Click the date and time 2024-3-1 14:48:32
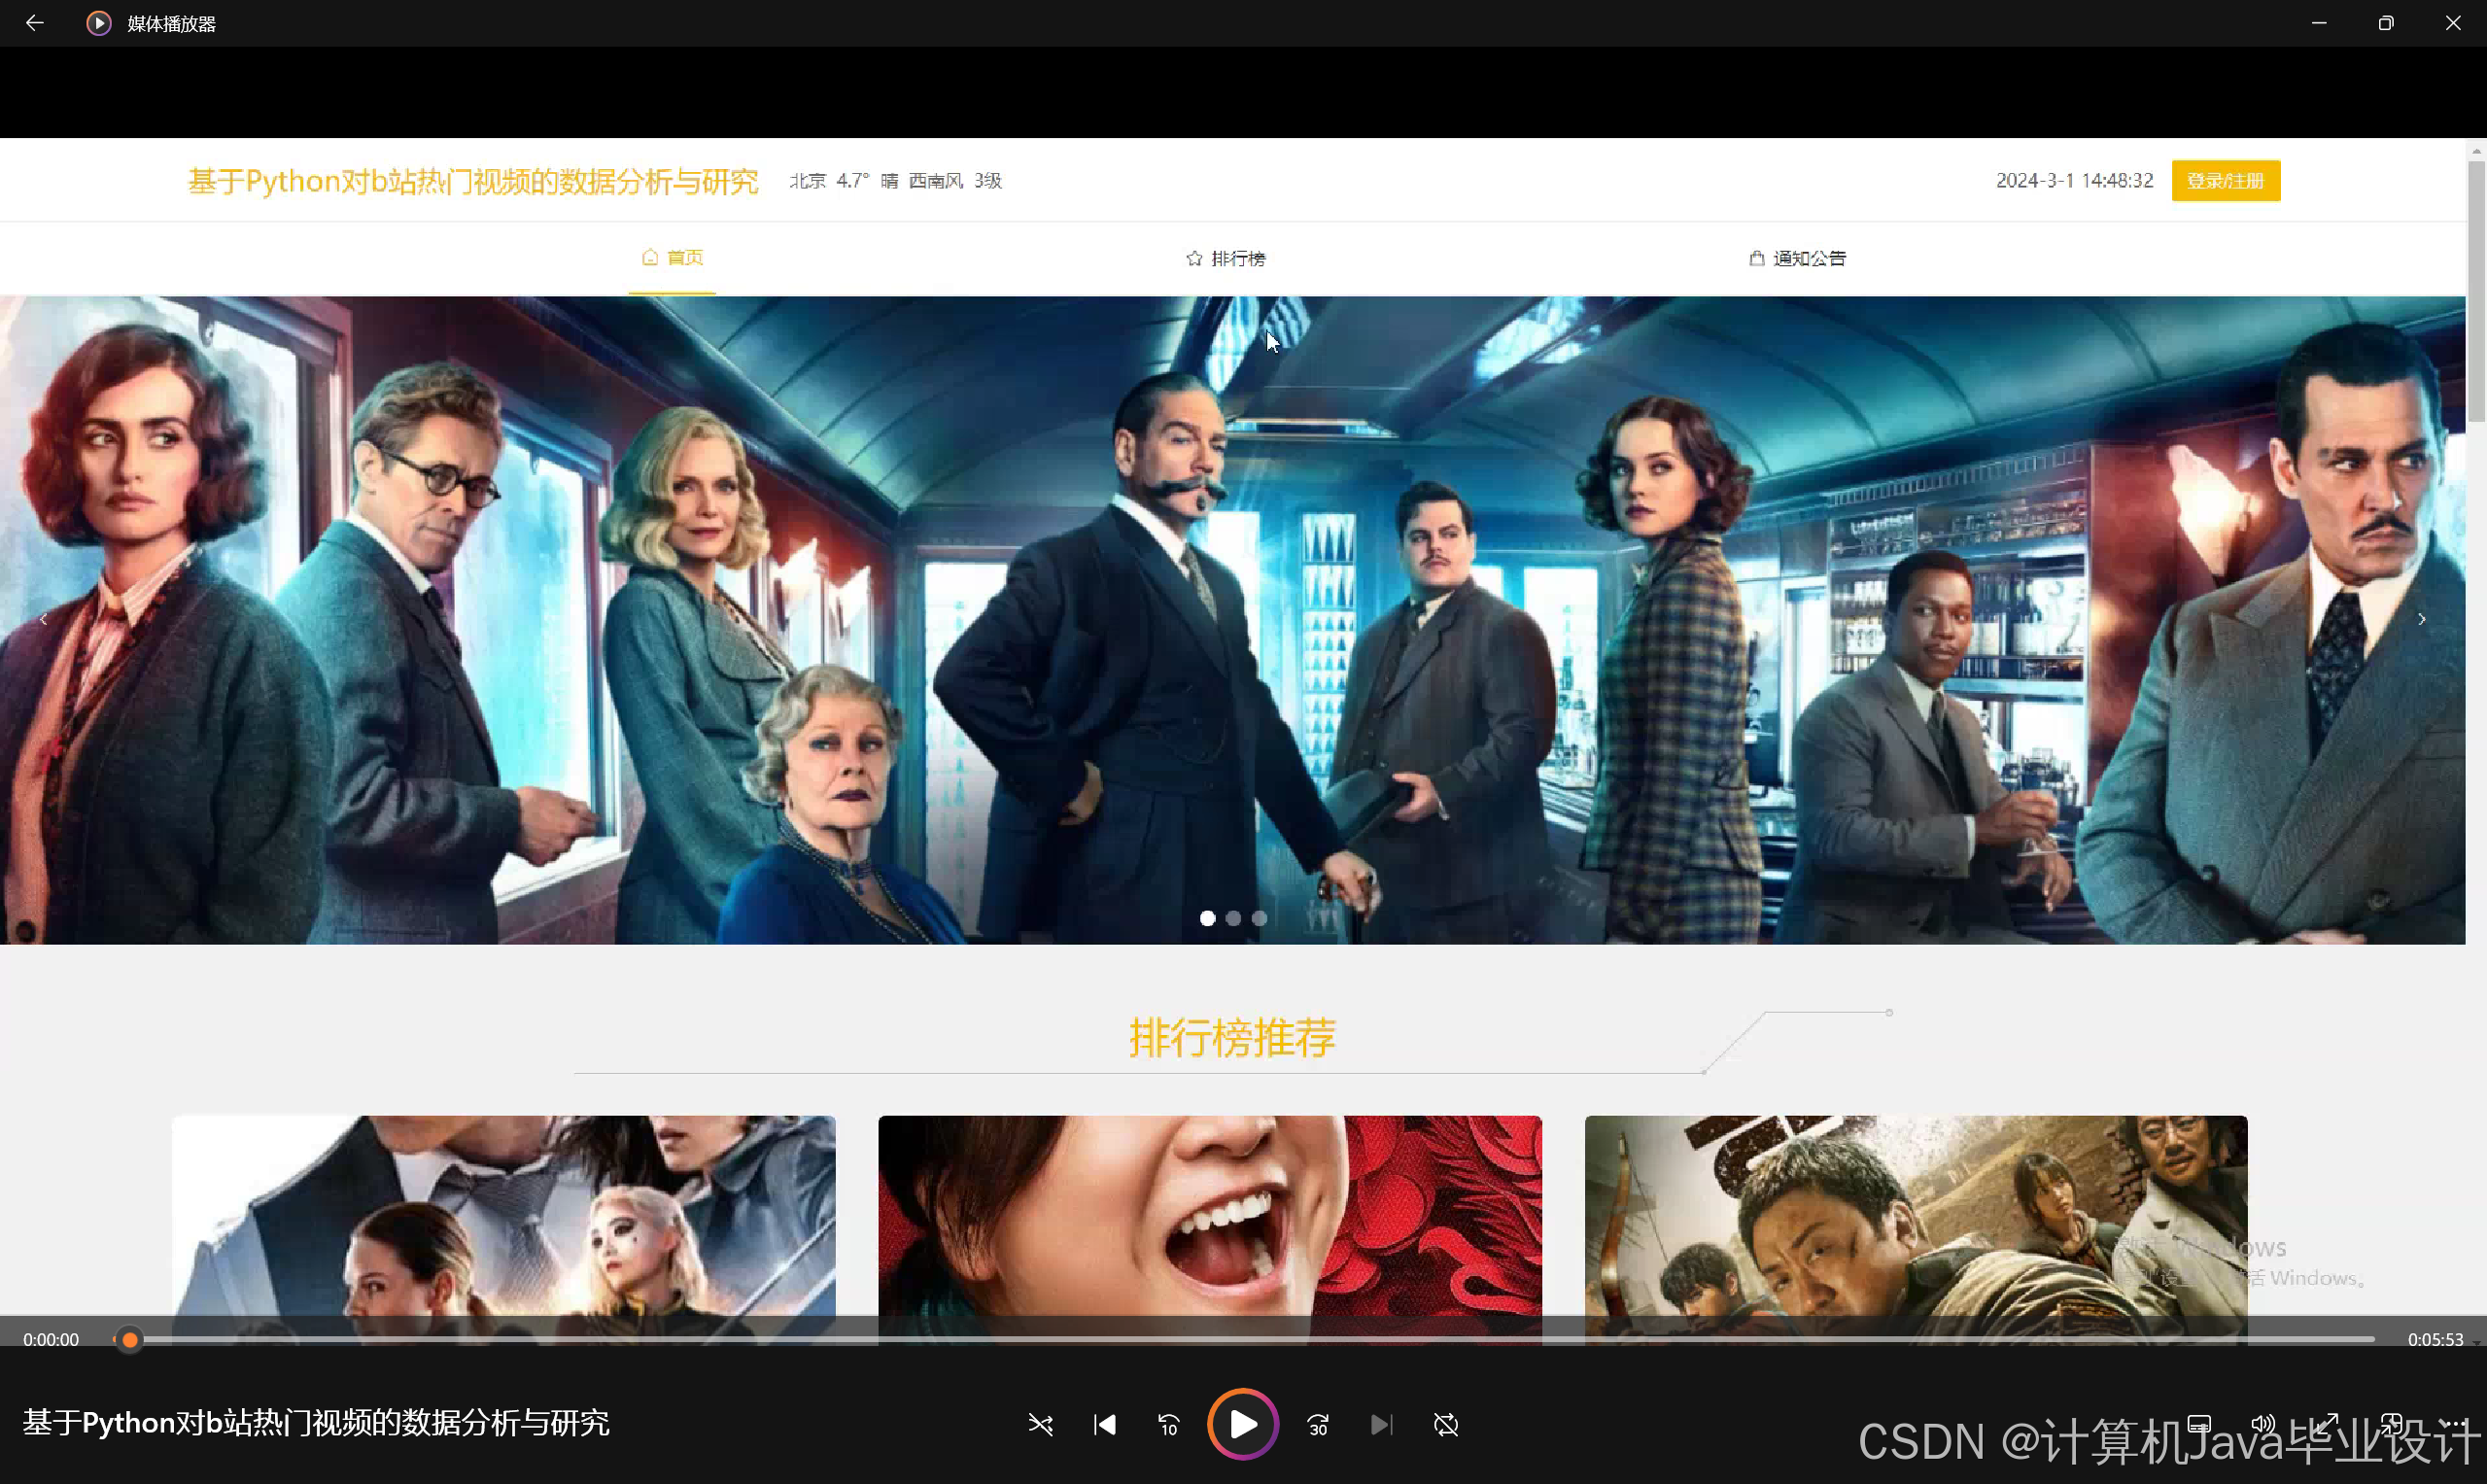 [2074, 181]
